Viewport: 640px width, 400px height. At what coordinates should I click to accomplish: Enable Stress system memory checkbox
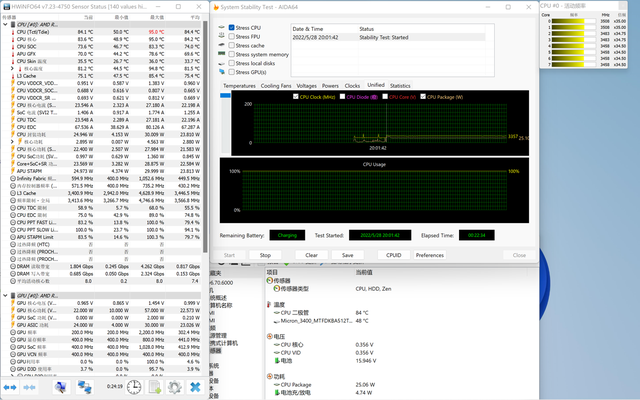pyautogui.click(x=232, y=55)
